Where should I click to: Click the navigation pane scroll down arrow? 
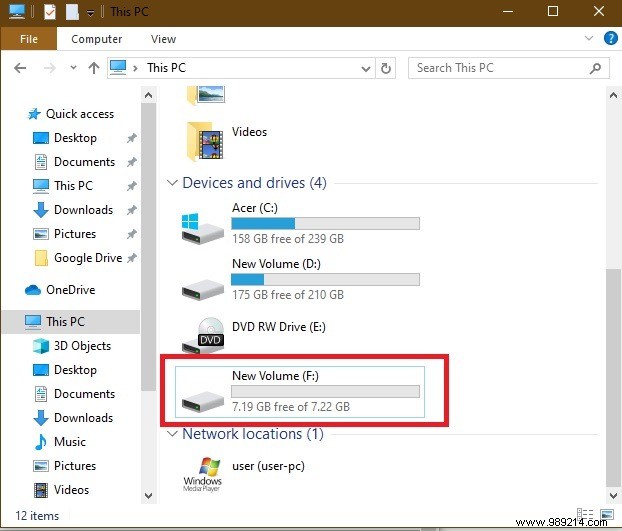[149, 496]
